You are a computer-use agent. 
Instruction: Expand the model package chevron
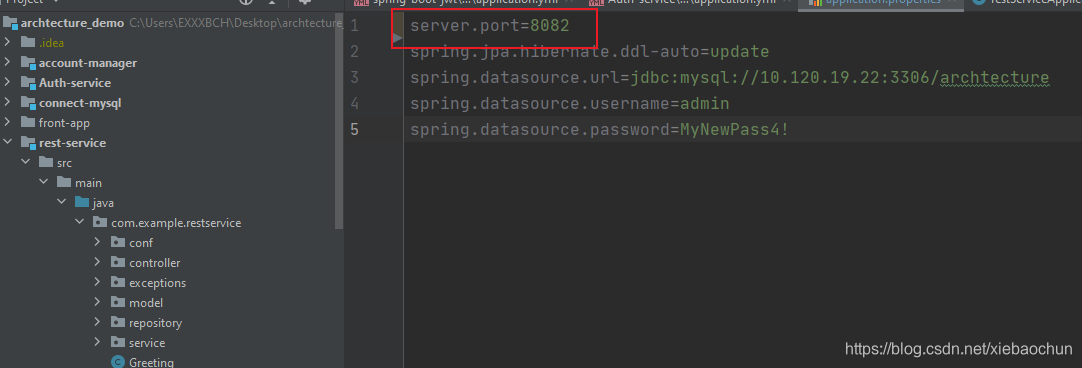coord(97,303)
